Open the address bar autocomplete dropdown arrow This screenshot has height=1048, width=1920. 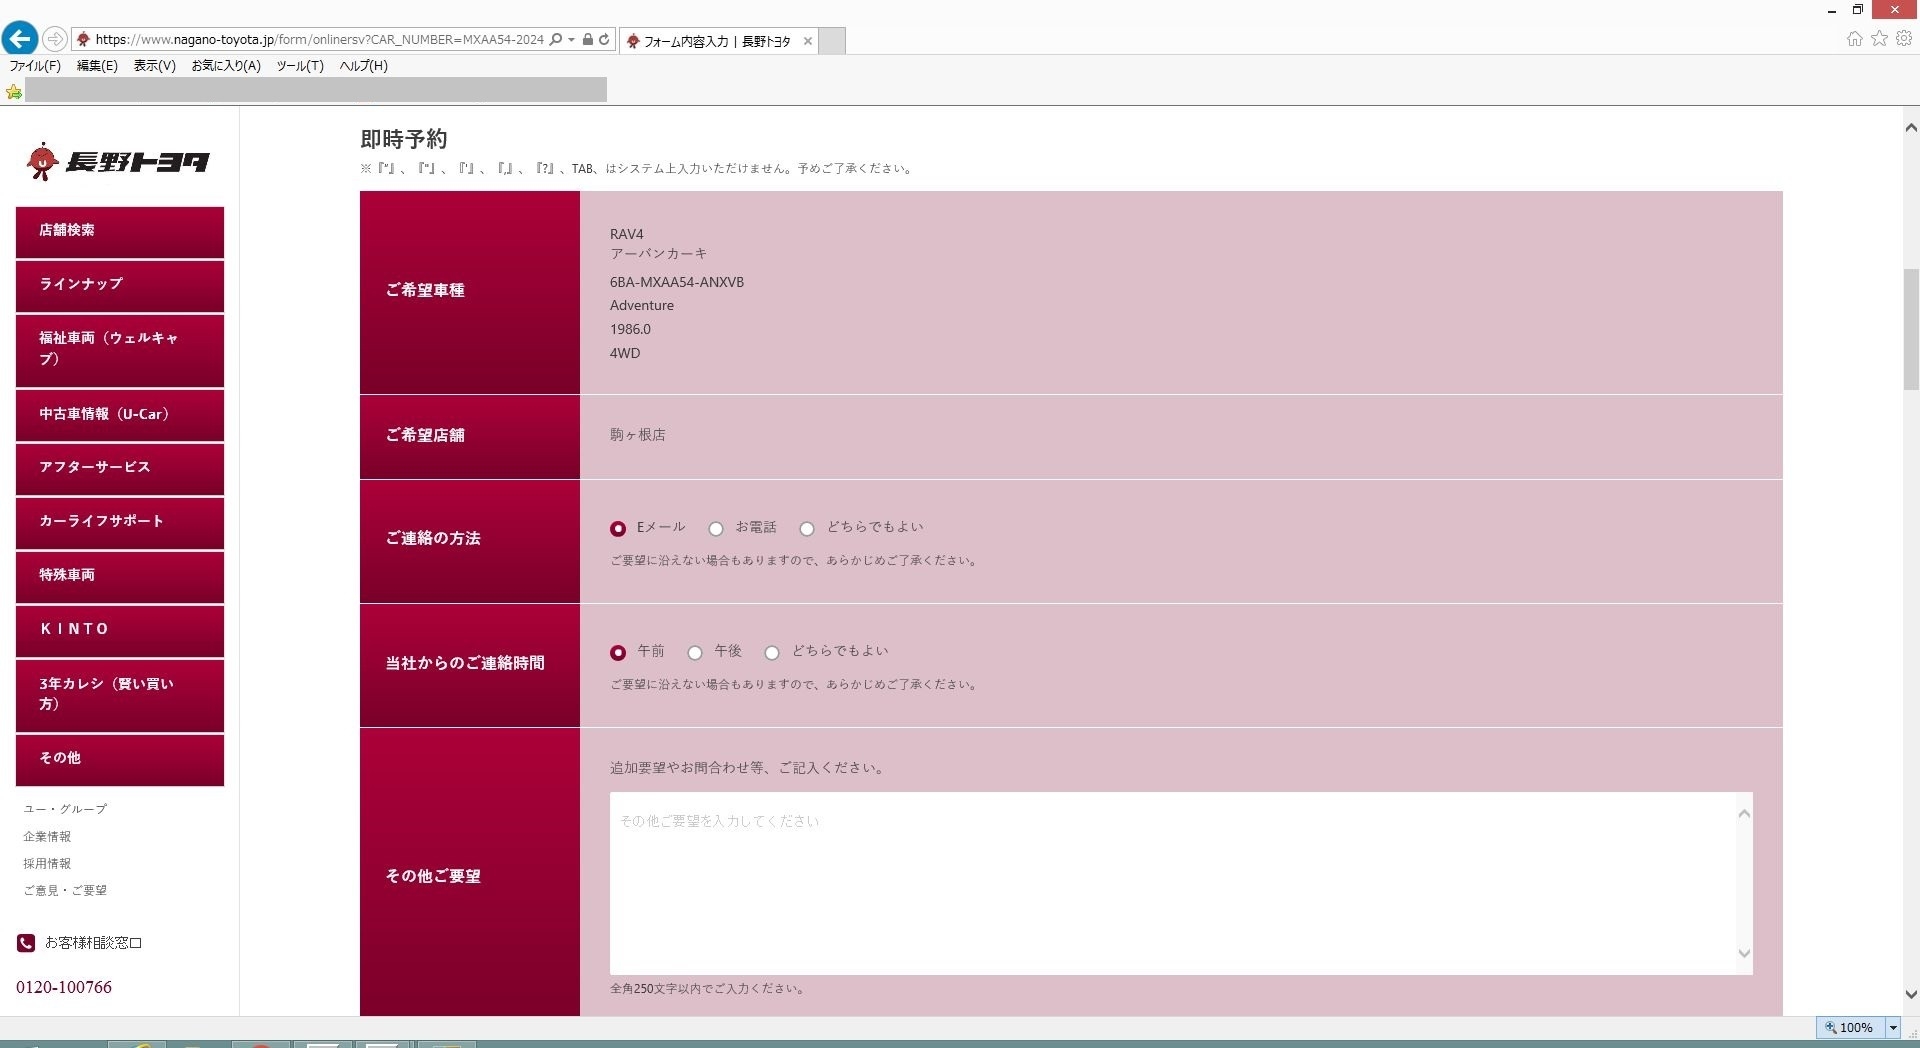click(x=571, y=40)
